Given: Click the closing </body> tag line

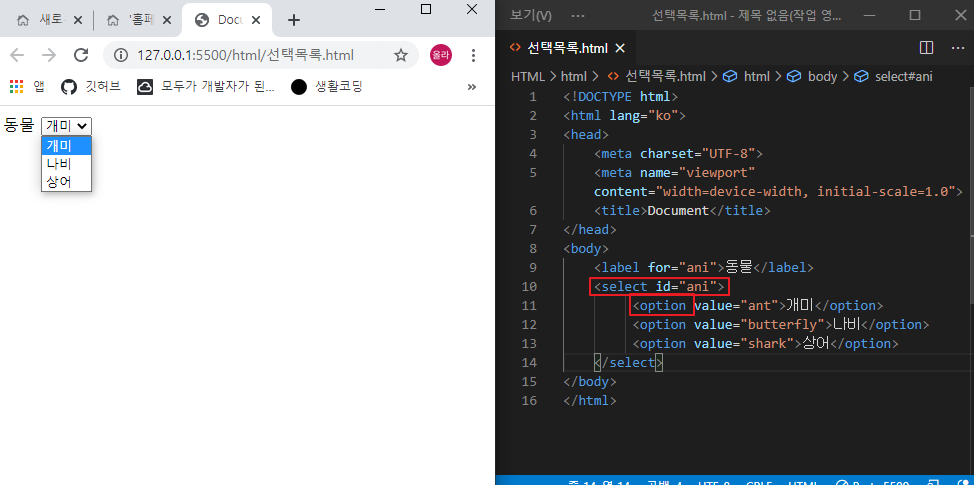Looking at the screenshot, I should tap(590, 381).
